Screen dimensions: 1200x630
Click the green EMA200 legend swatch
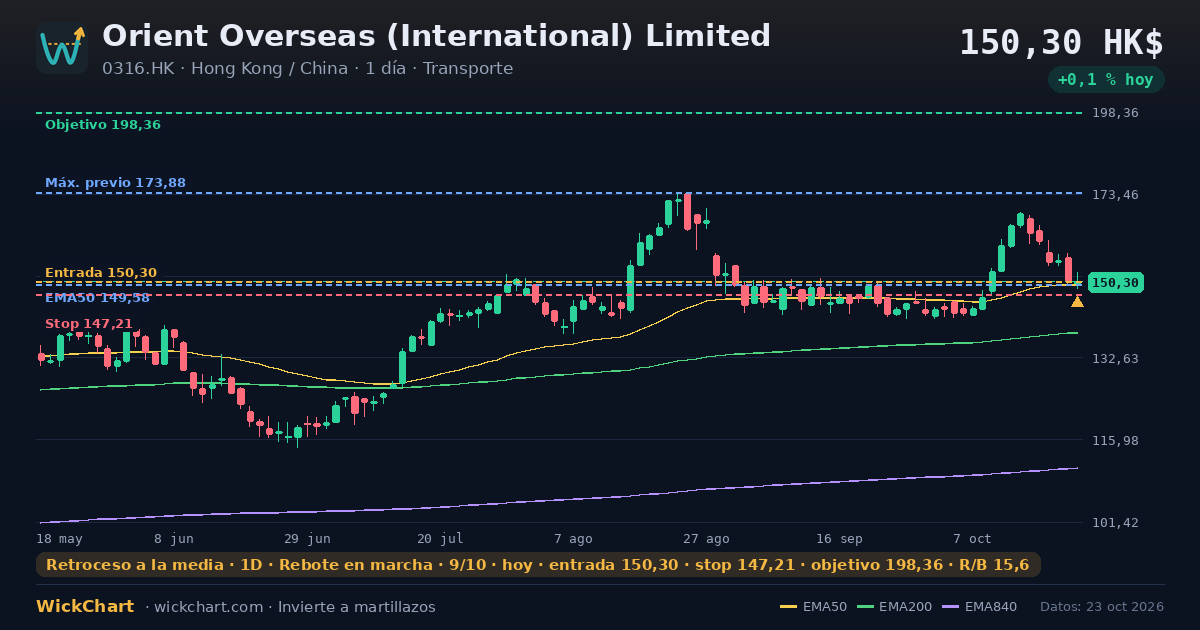864,607
